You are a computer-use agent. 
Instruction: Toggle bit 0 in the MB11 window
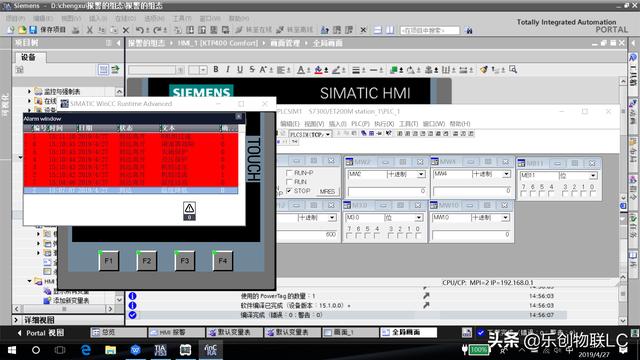pos(593,193)
